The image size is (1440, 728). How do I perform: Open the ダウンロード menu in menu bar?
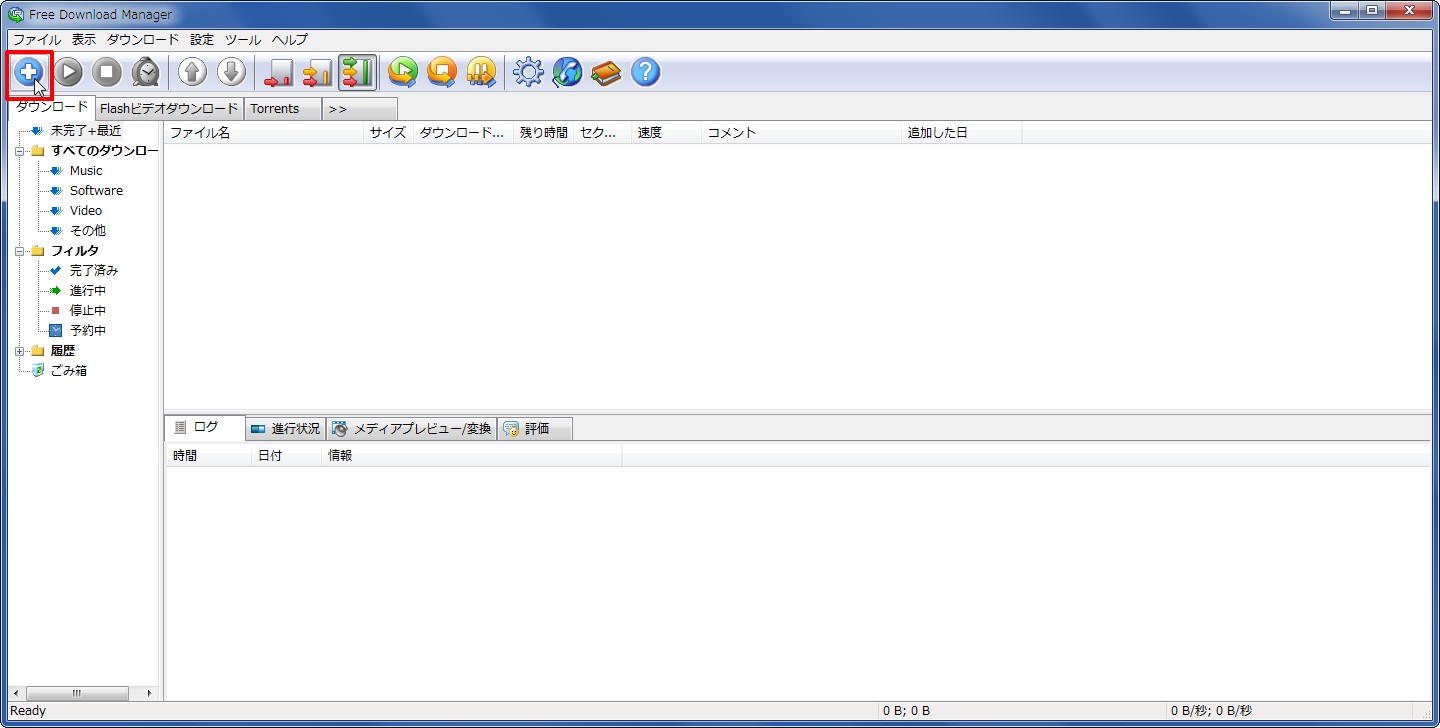(143, 40)
